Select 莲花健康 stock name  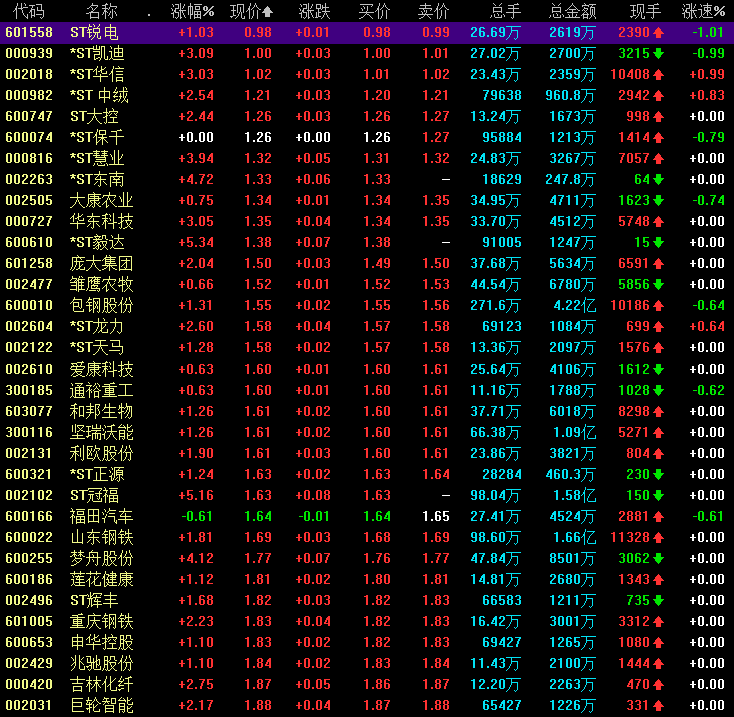pyautogui.click(x=102, y=579)
